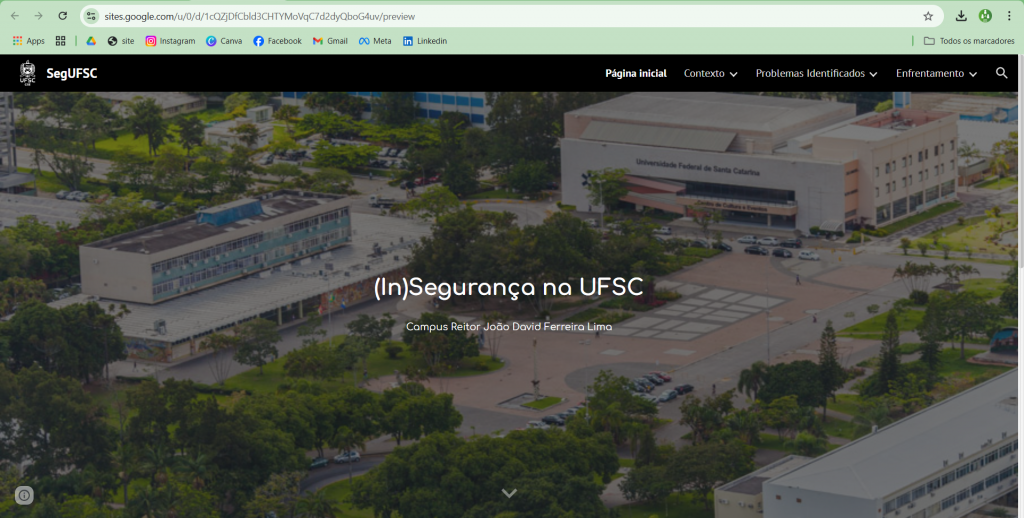Open the Gmail bookmark
The height and width of the screenshot is (518, 1024).
(x=330, y=40)
